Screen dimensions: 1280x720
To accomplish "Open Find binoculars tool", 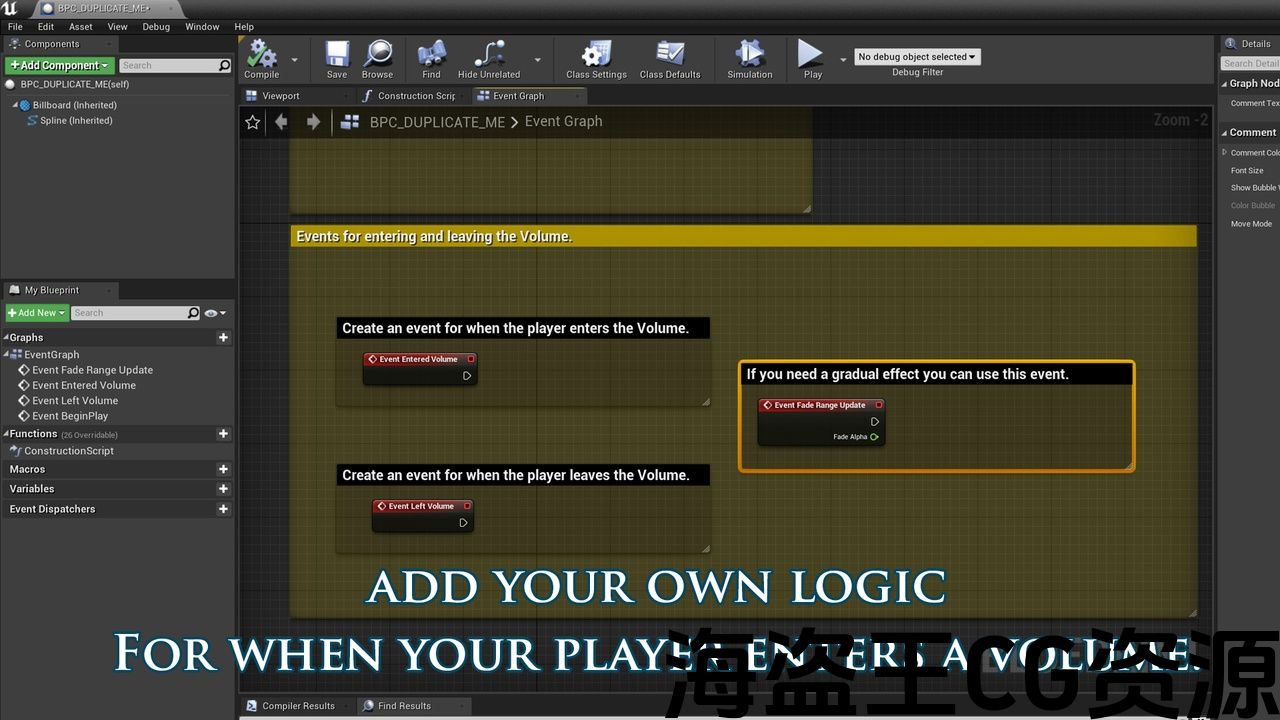I will click(431, 55).
